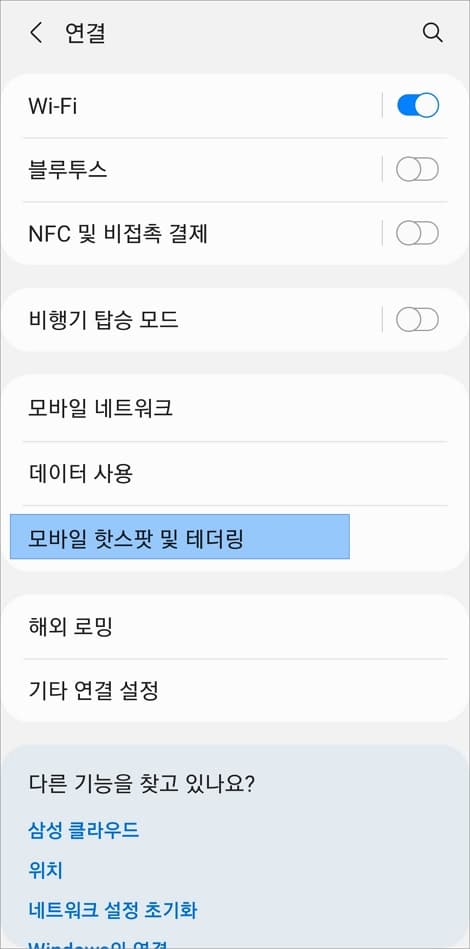470x949 pixels.
Task: Tap the back arrow beside 연결
Action: (36, 33)
